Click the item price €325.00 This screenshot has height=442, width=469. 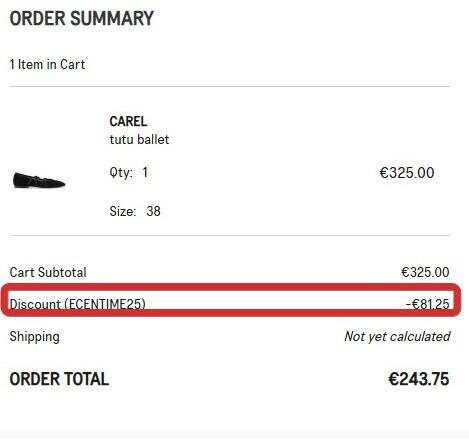407,173
